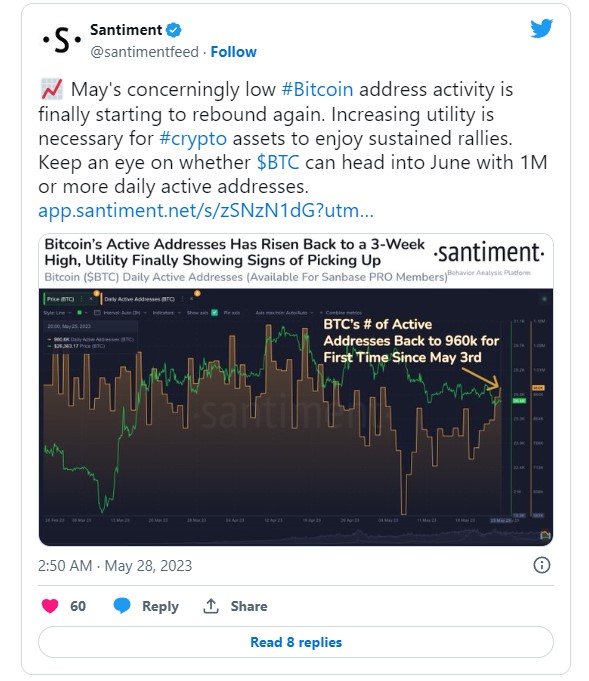Select the Price (BTC) metric tab

[x=60, y=299]
